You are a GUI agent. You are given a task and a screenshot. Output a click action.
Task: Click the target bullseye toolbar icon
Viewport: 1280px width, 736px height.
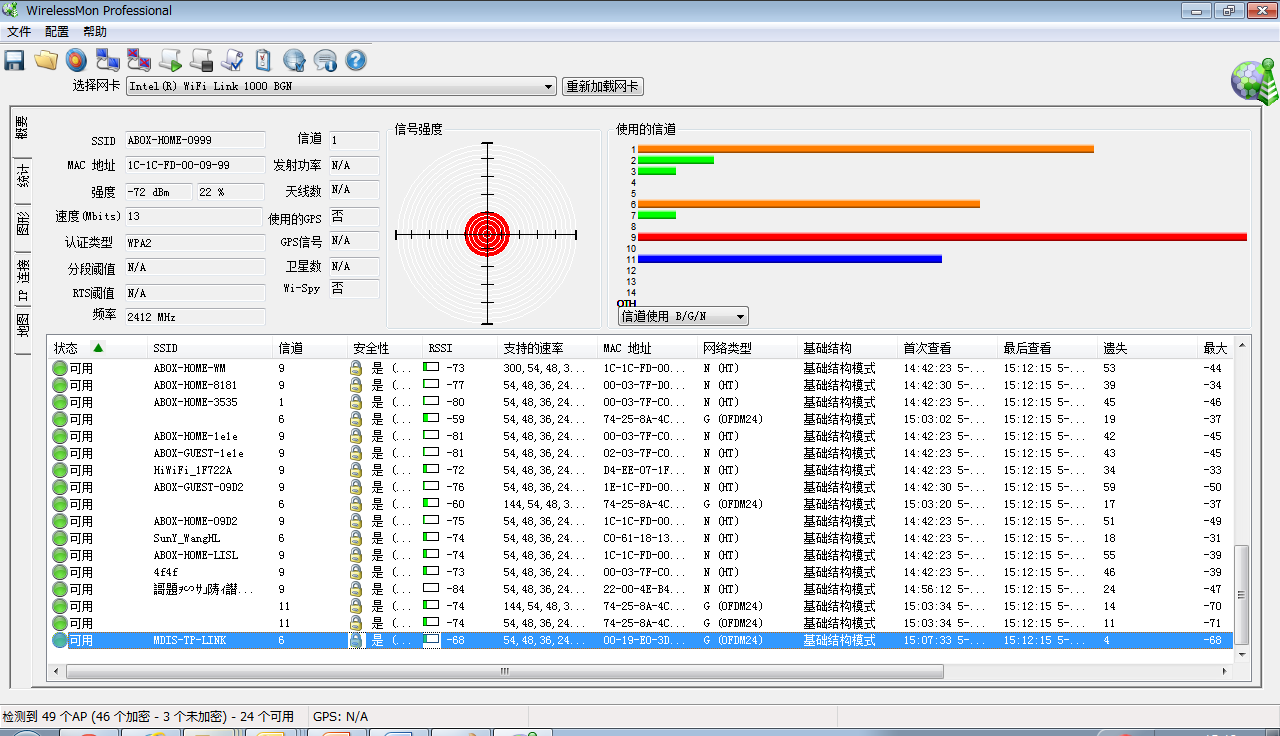point(77,60)
